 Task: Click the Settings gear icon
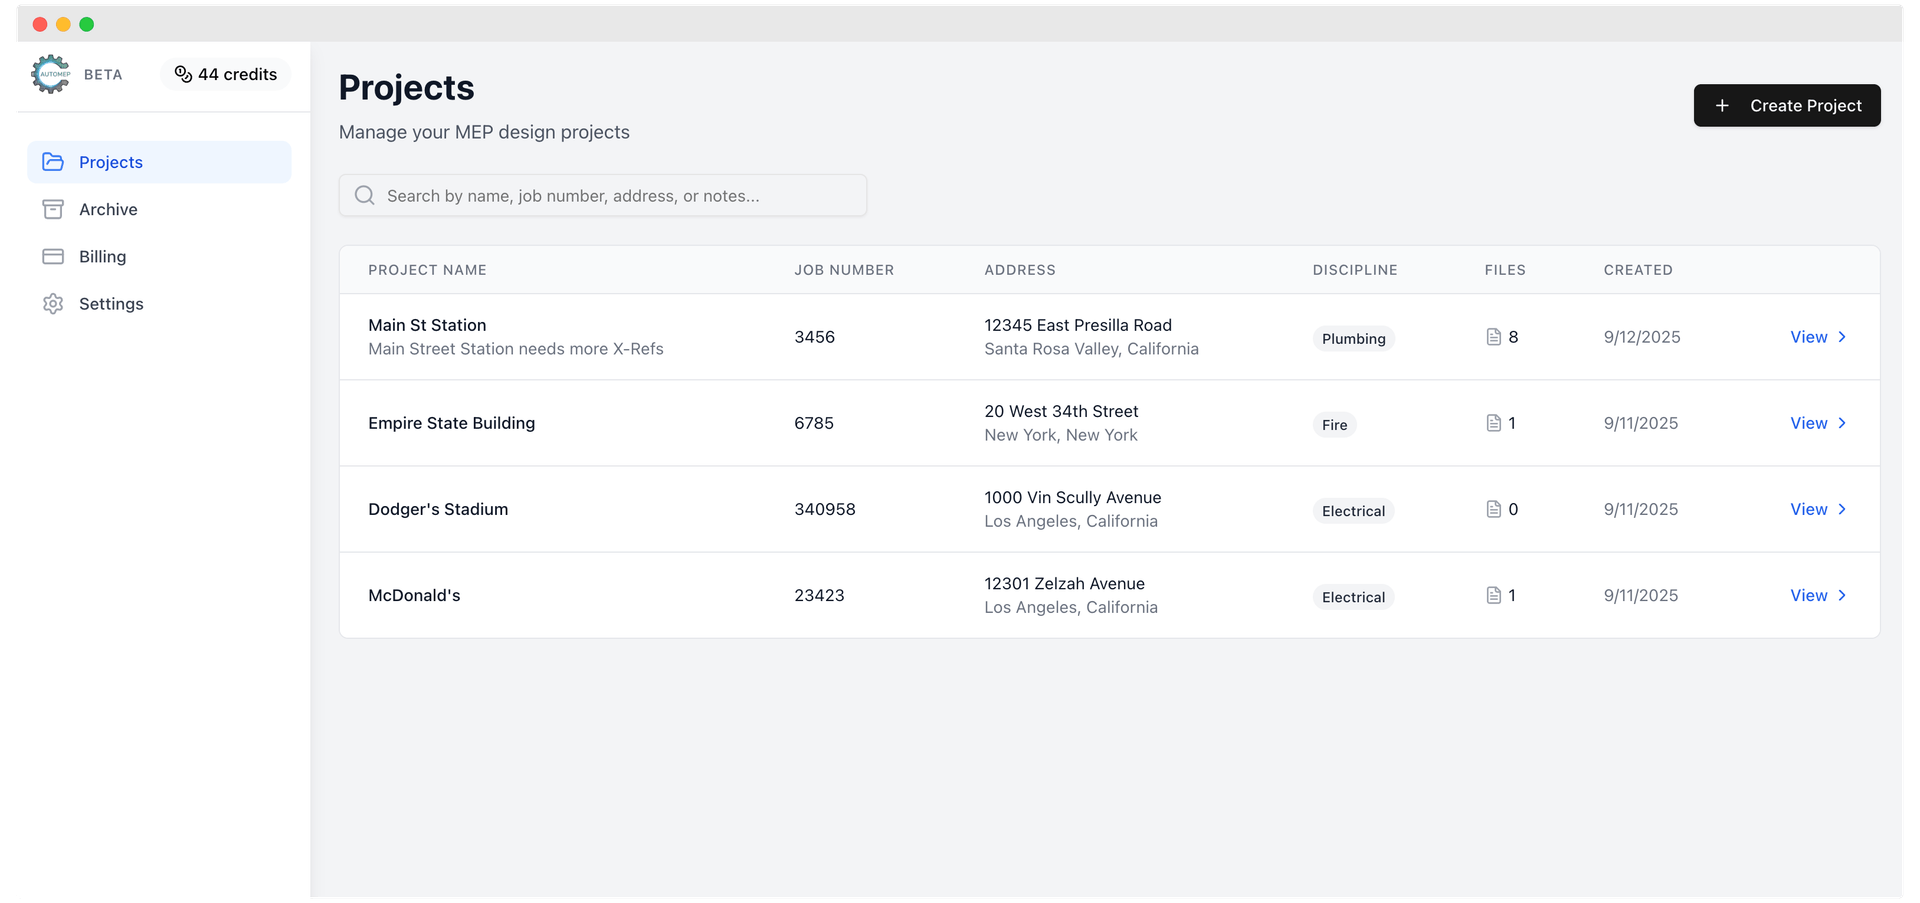[x=53, y=304]
